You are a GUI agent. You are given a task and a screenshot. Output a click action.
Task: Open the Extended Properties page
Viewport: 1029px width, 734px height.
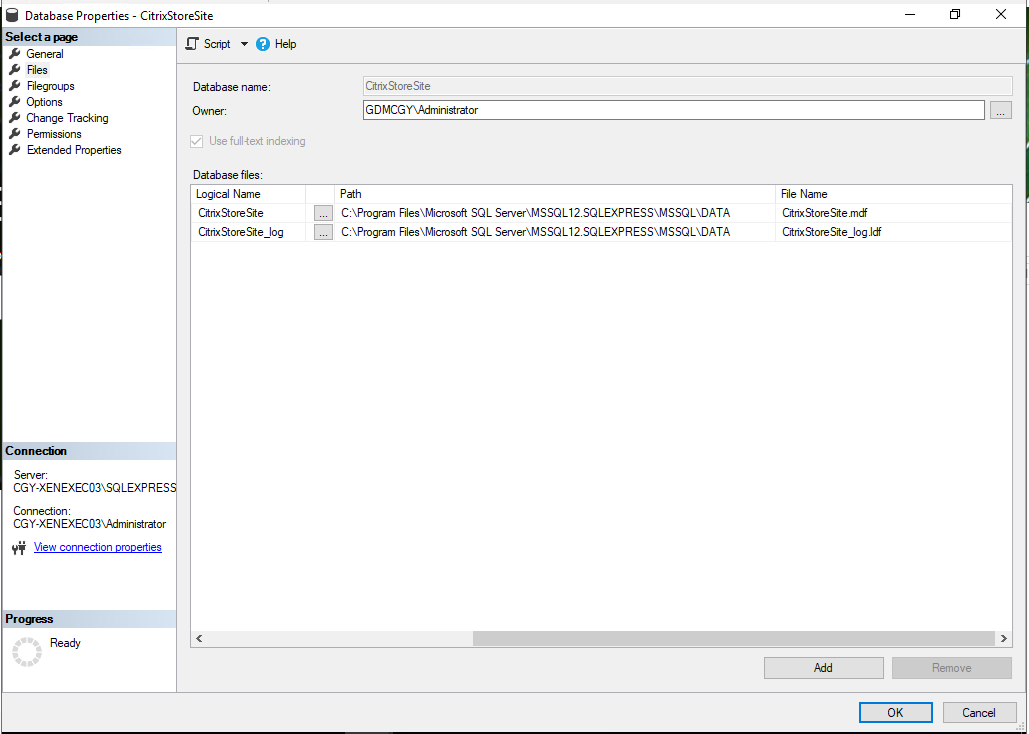(74, 150)
